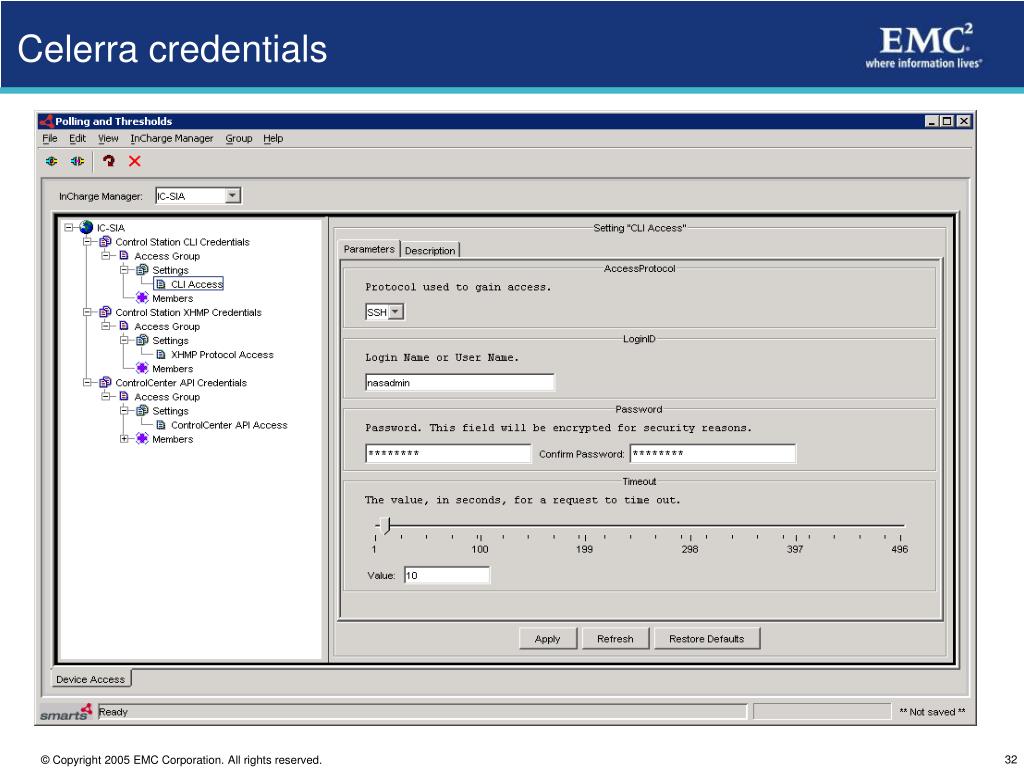Open the Help menu
1024x768 pixels.
tap(273, 138)
